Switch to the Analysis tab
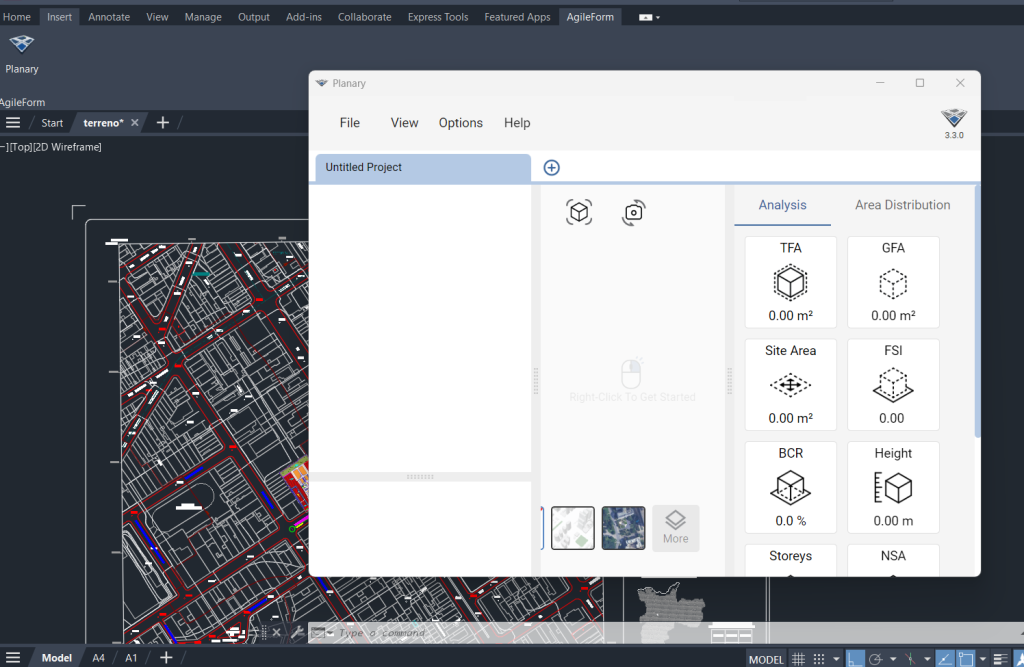The image size is (1024, 667). 782,205
